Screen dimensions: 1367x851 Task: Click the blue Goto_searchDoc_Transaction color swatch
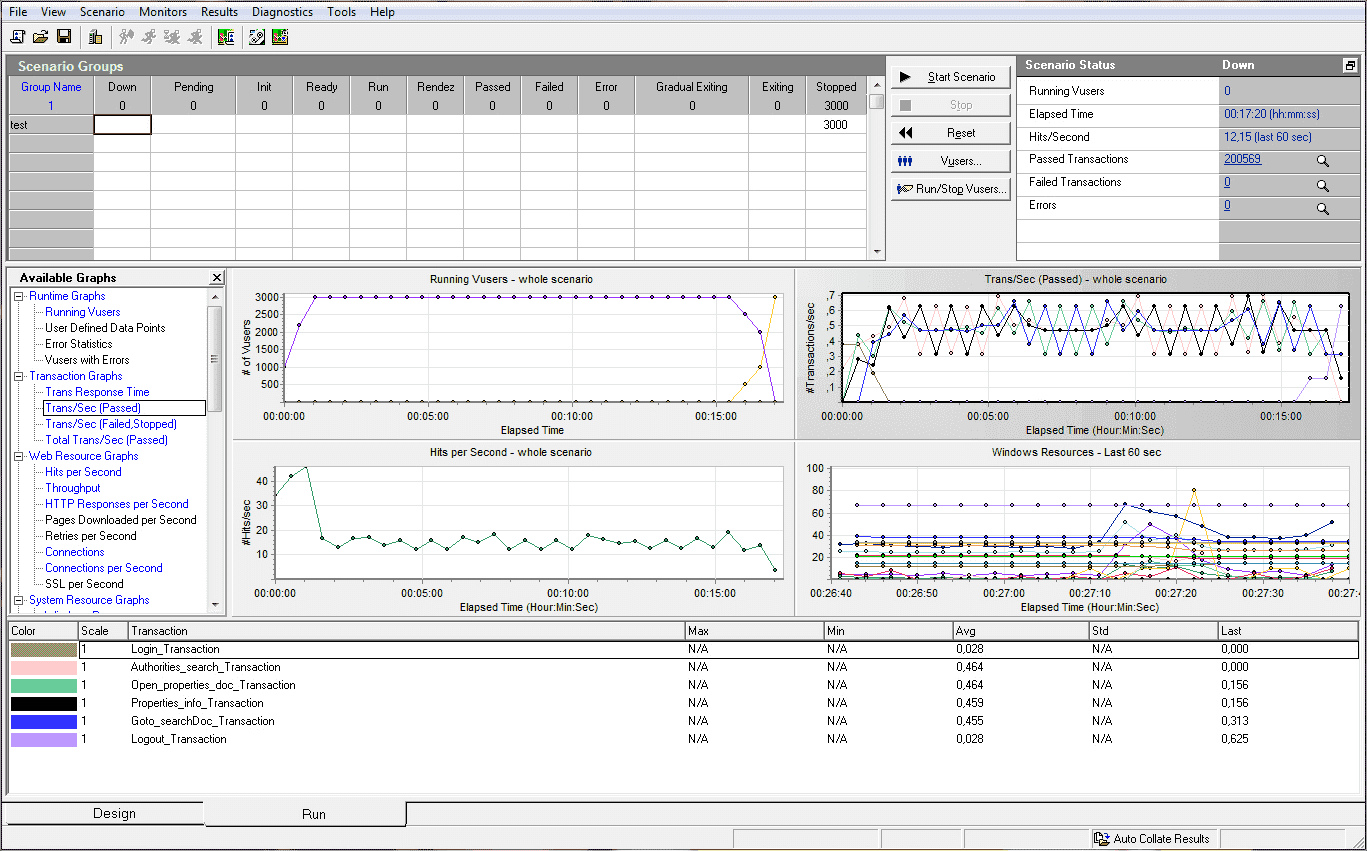pos(43,722)
